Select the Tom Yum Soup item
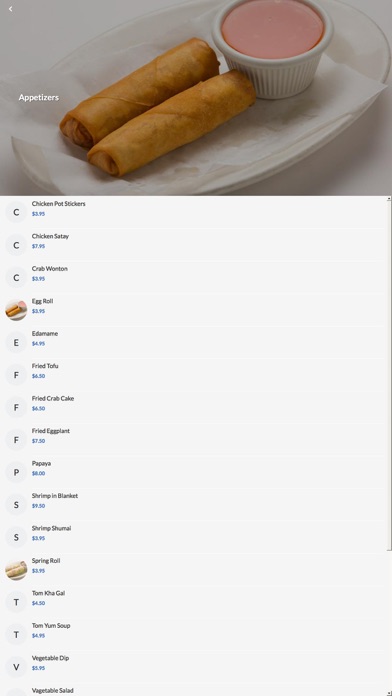Image resolution: width=392 pixels, height=696 pixels. (x=193, y=634)
